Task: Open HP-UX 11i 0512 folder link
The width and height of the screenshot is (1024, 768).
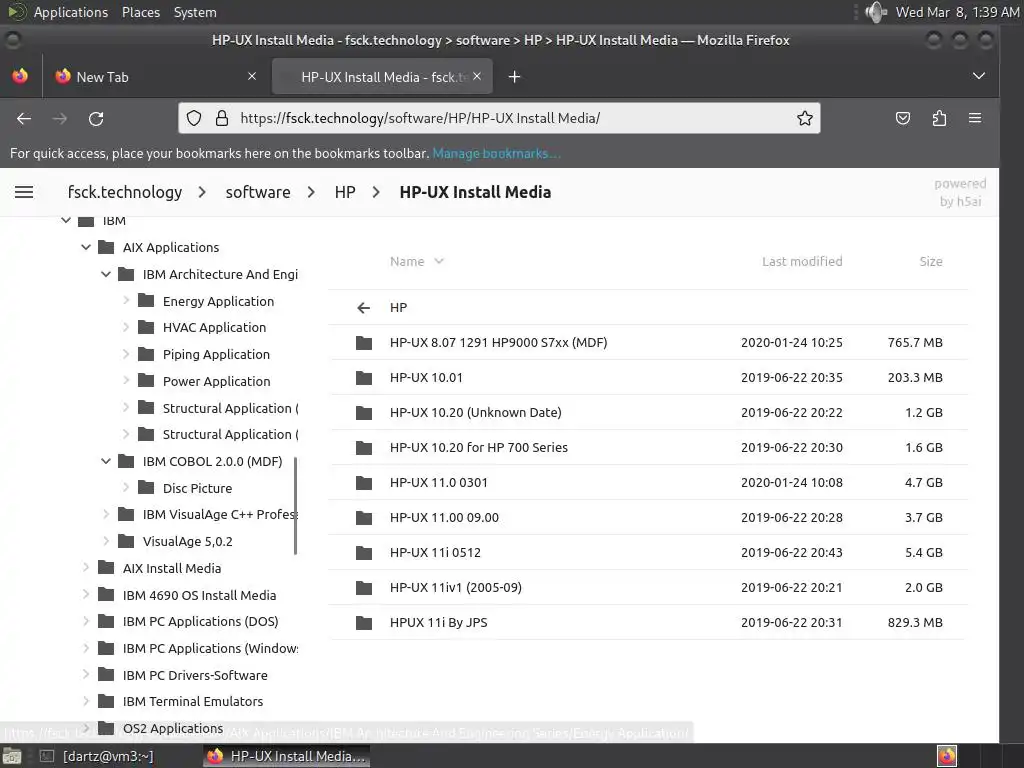Action: tap(435, 552)
